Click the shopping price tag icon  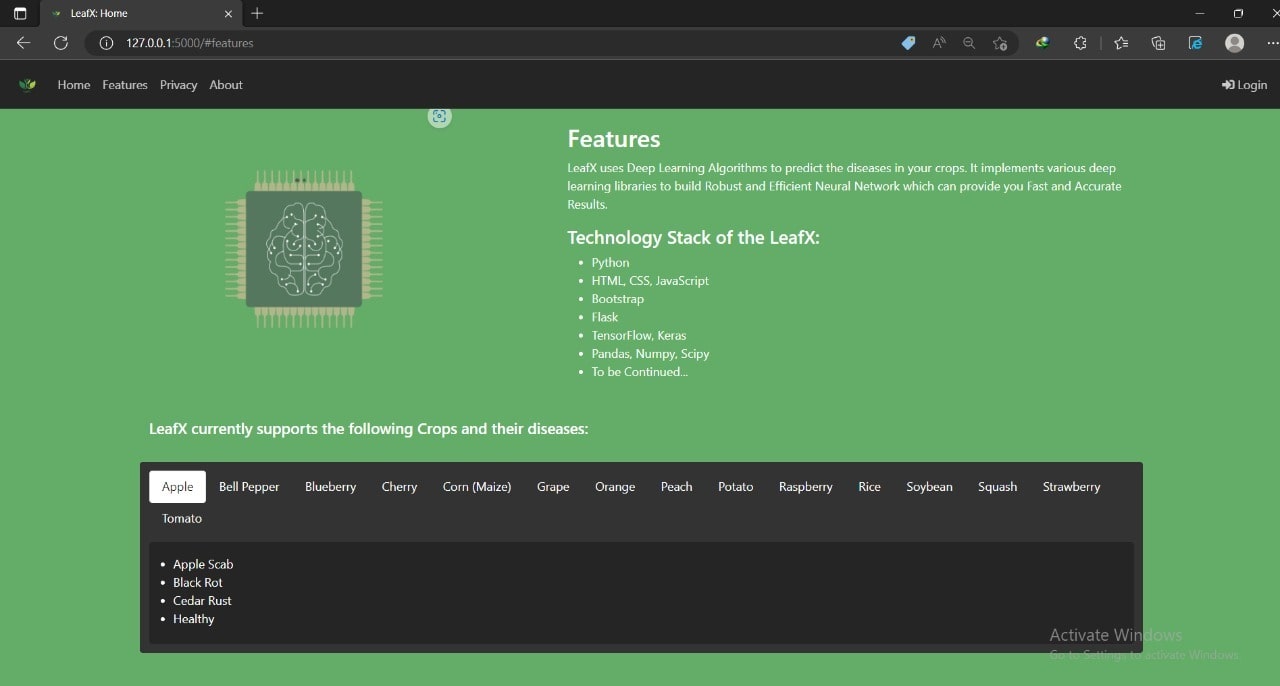point(908,43)
